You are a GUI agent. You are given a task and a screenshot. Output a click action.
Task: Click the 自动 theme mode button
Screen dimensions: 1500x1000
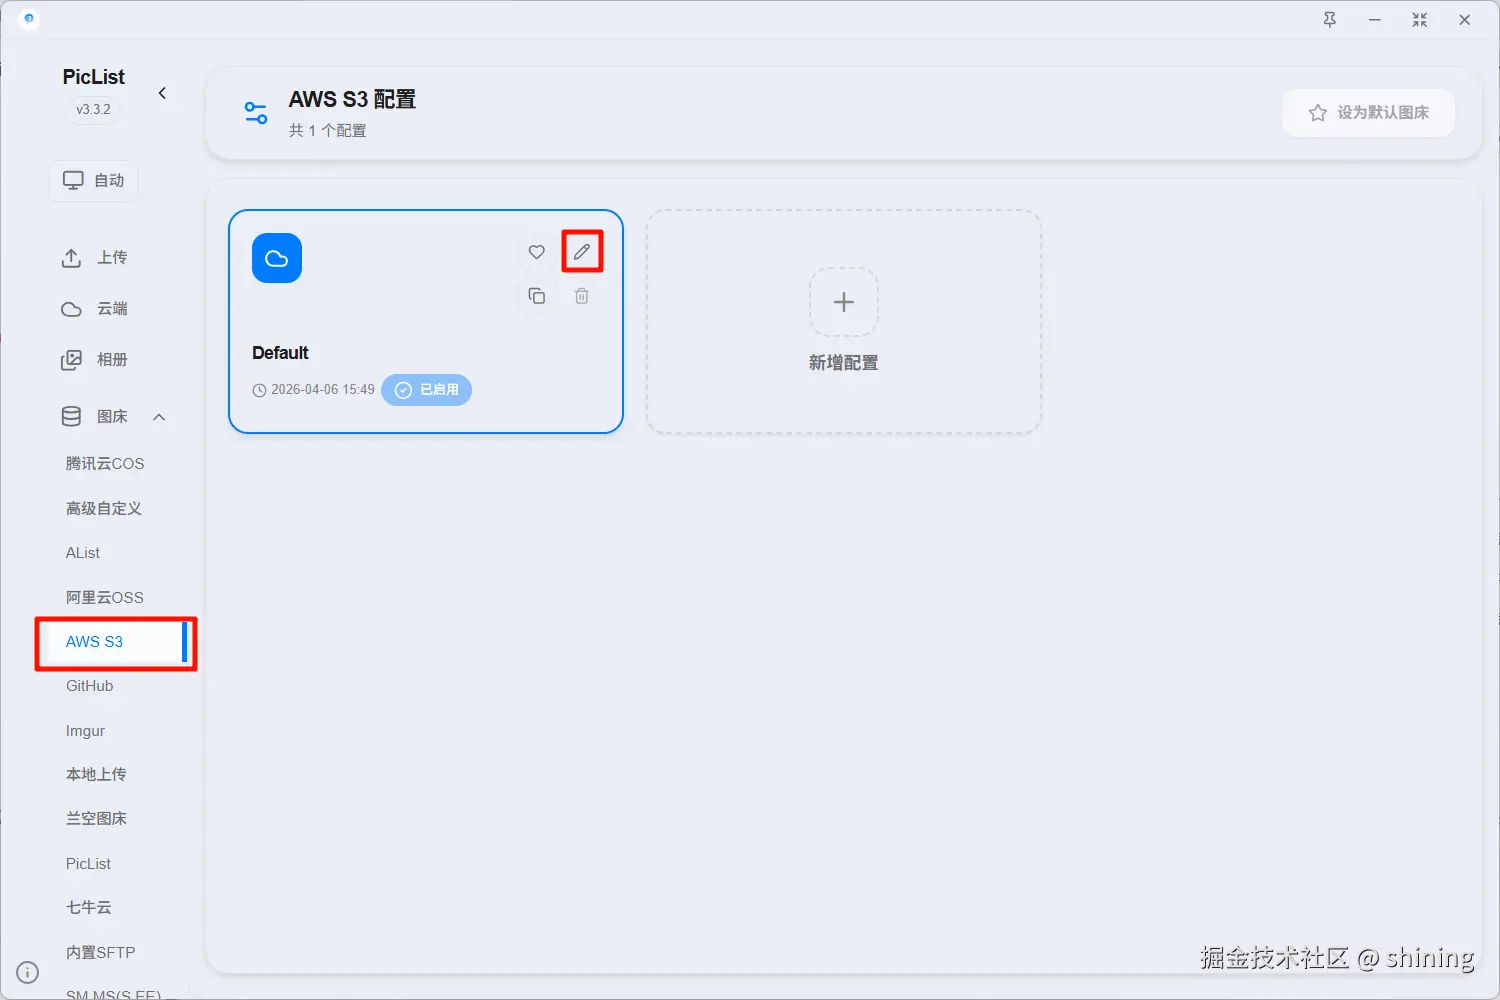click(x=94, y=181)
